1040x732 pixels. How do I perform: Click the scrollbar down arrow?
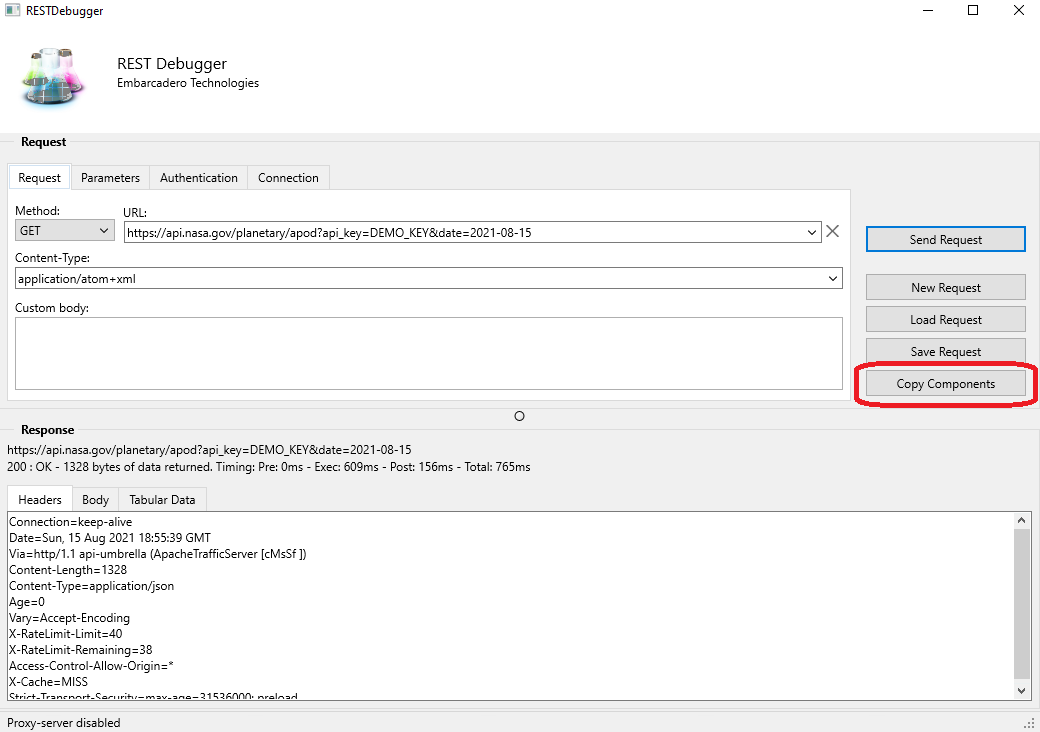click(1022, 690)
